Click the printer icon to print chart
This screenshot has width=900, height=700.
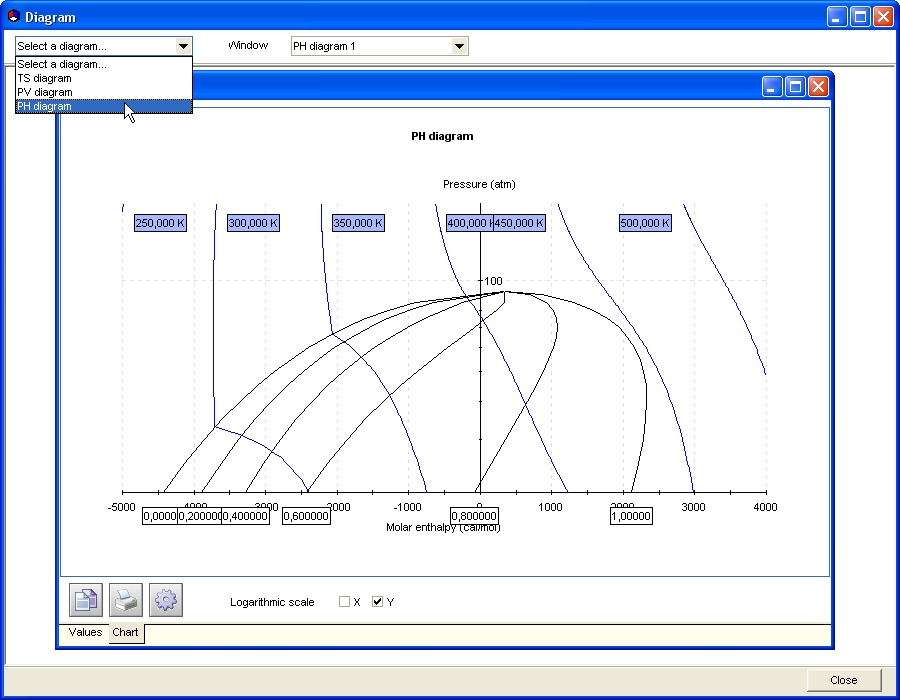(126, 600)
